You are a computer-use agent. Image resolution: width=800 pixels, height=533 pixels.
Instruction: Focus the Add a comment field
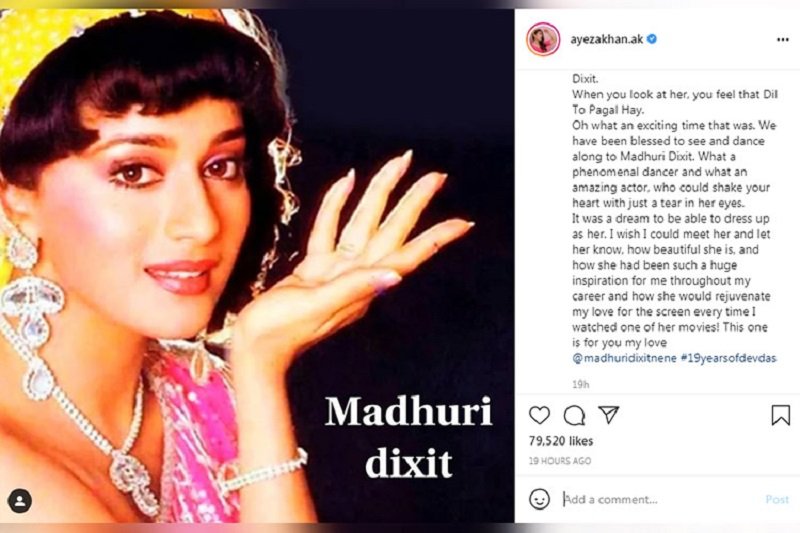(658, 499)
